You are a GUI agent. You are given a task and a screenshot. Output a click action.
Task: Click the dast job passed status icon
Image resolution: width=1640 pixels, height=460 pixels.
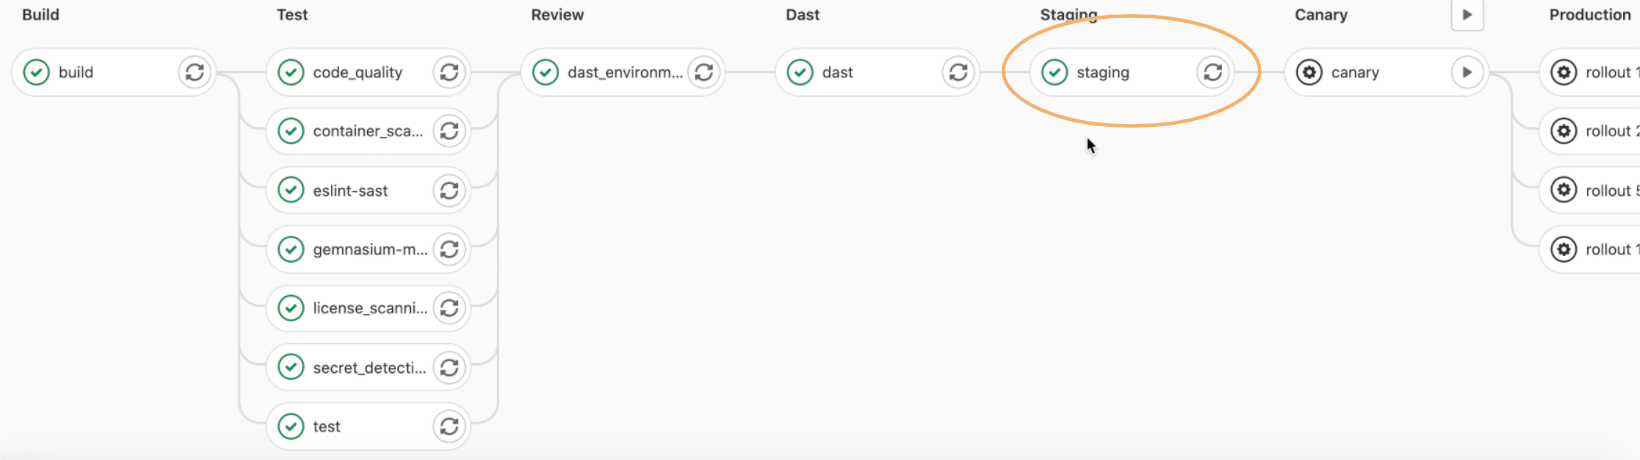800,72
